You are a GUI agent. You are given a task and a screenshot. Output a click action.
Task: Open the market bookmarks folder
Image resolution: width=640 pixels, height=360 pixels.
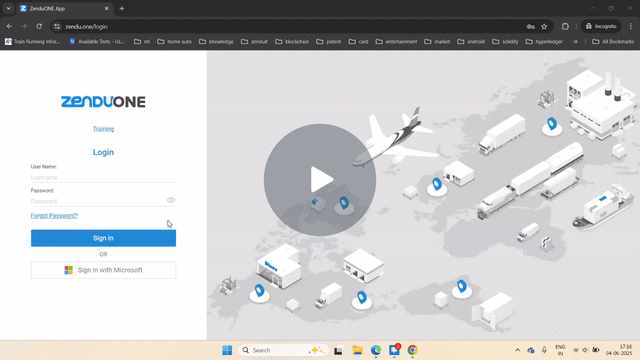click(x=437, y=42)
